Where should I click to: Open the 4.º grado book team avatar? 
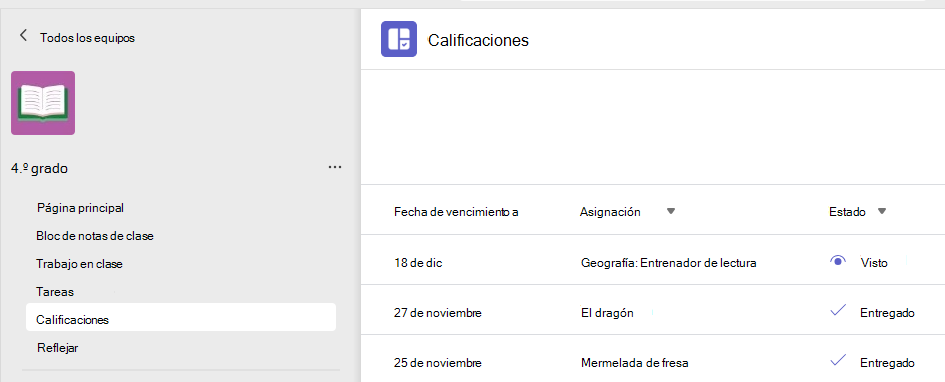[x=43, y=103]
